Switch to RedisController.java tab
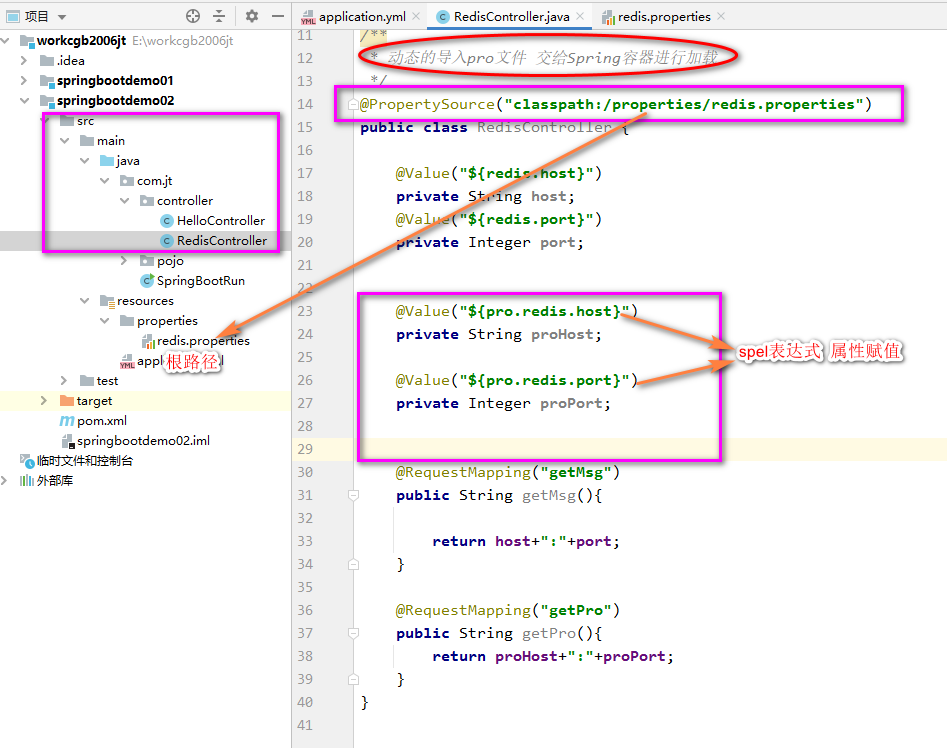 pyautogui.click(x=512, y=17)
